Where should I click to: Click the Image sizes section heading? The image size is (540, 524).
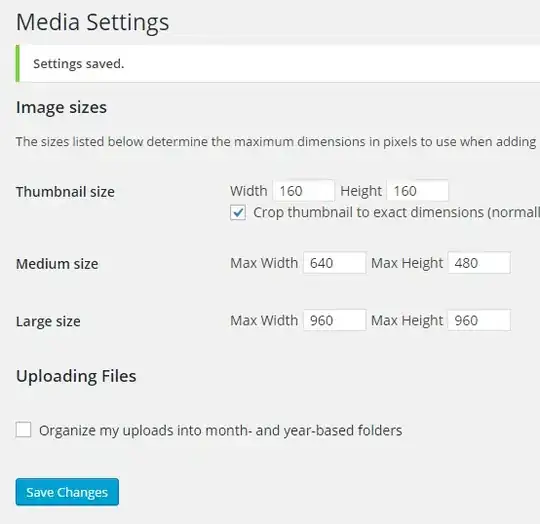coord(61,107)
